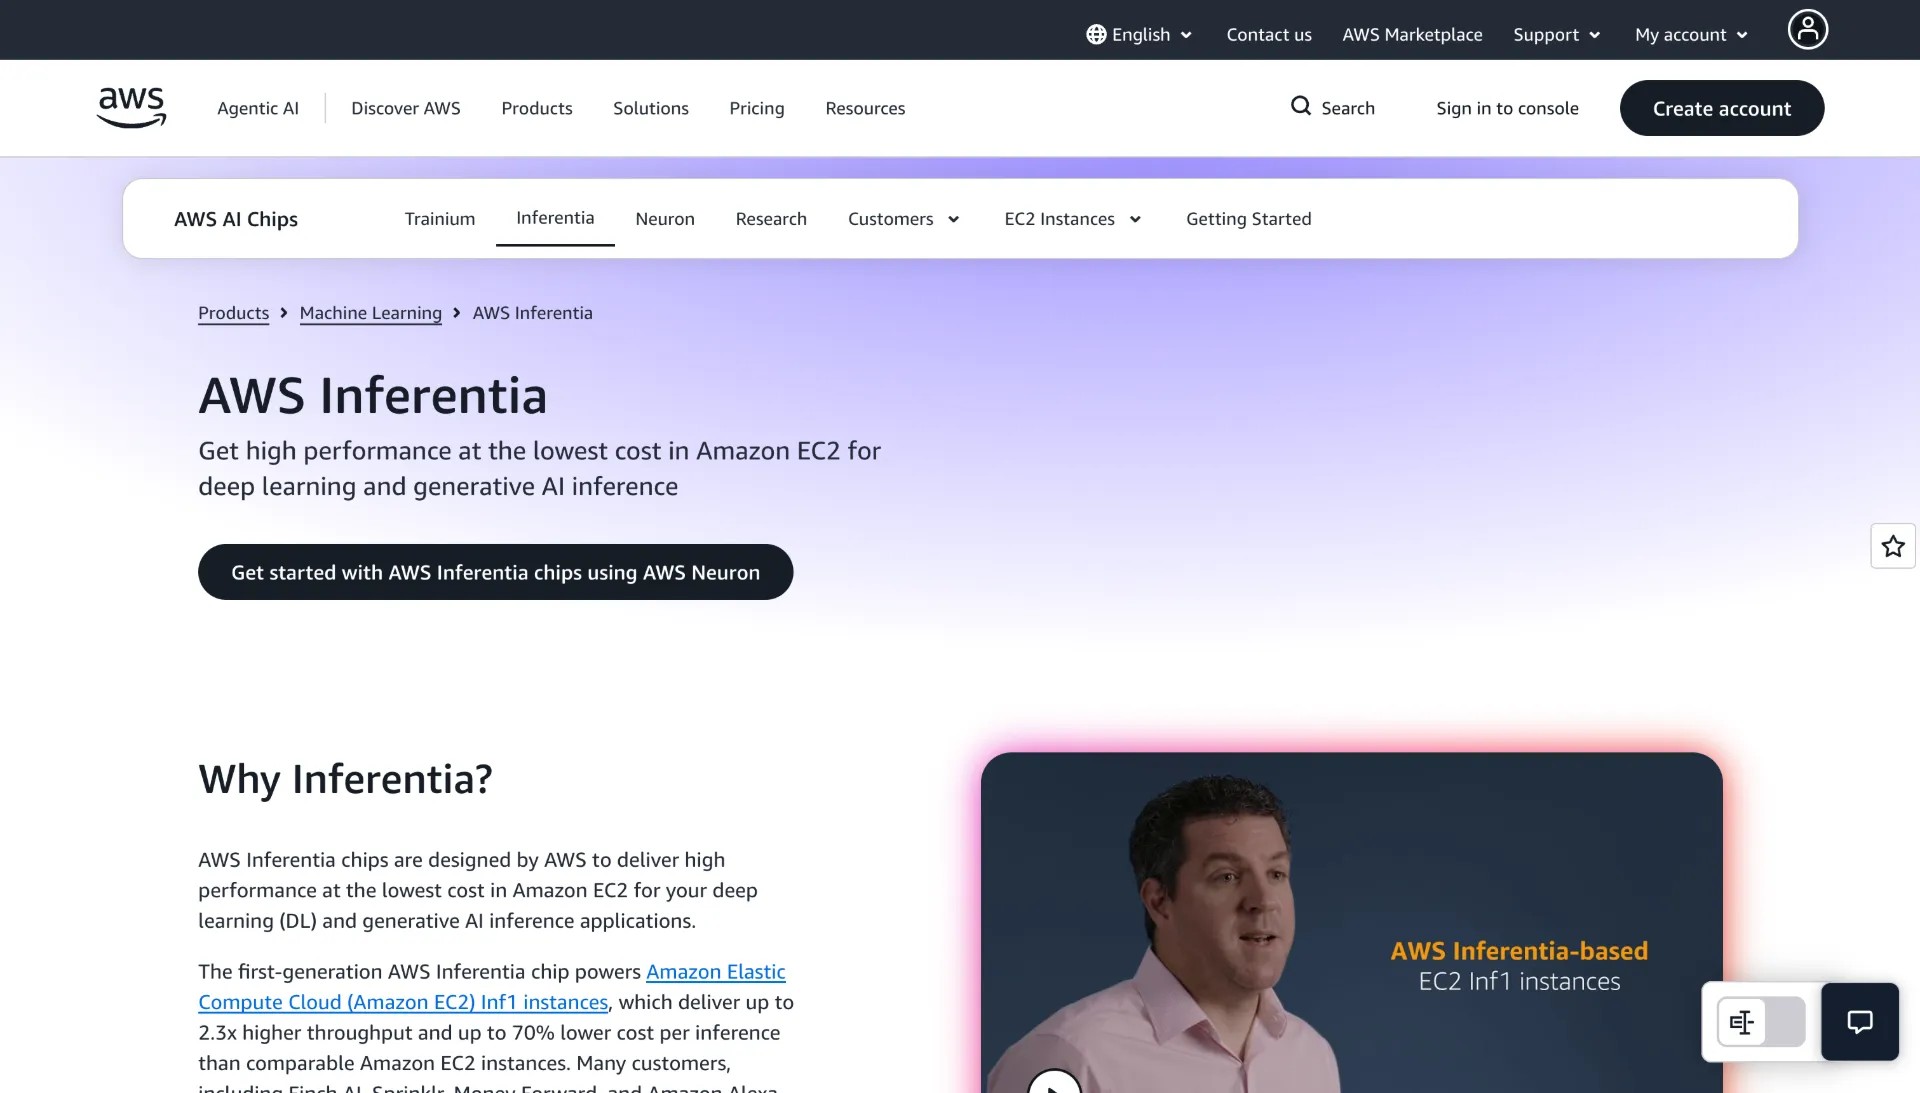Open the Solutions menu item
The height and width of the screenshot is (1093, 1920).
click(x=650, y=108)
